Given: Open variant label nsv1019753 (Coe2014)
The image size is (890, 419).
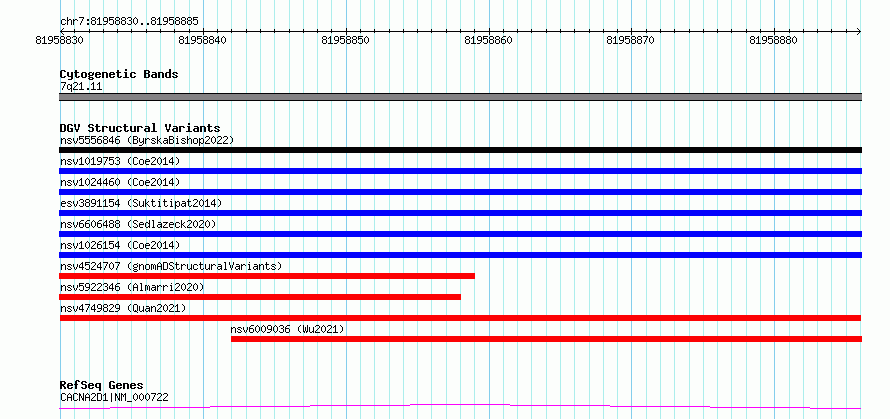Looking at the screenshot, I should 120,161.
